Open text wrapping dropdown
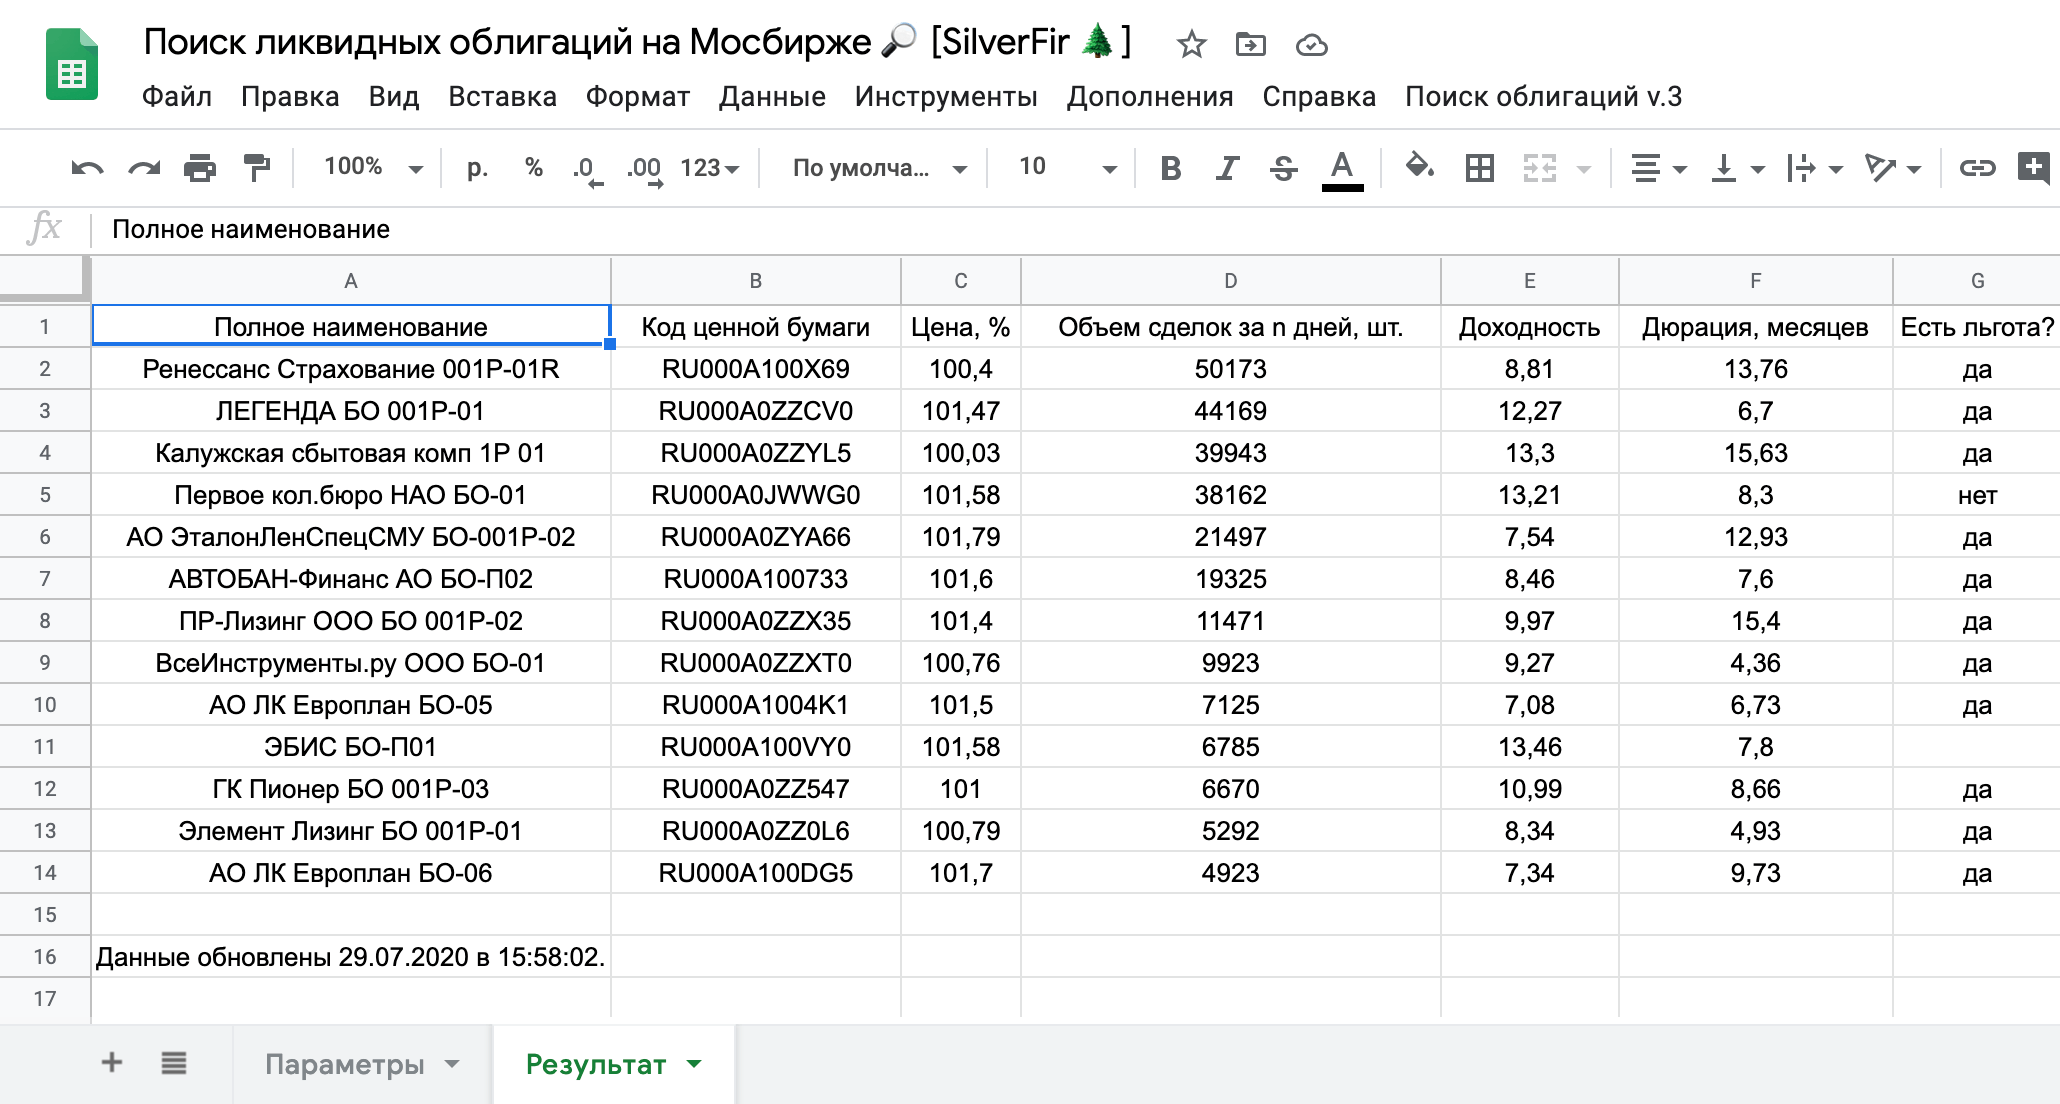Image resolution: width=2060 pixels, height=1104 pixels. (x=1814, y=168)
